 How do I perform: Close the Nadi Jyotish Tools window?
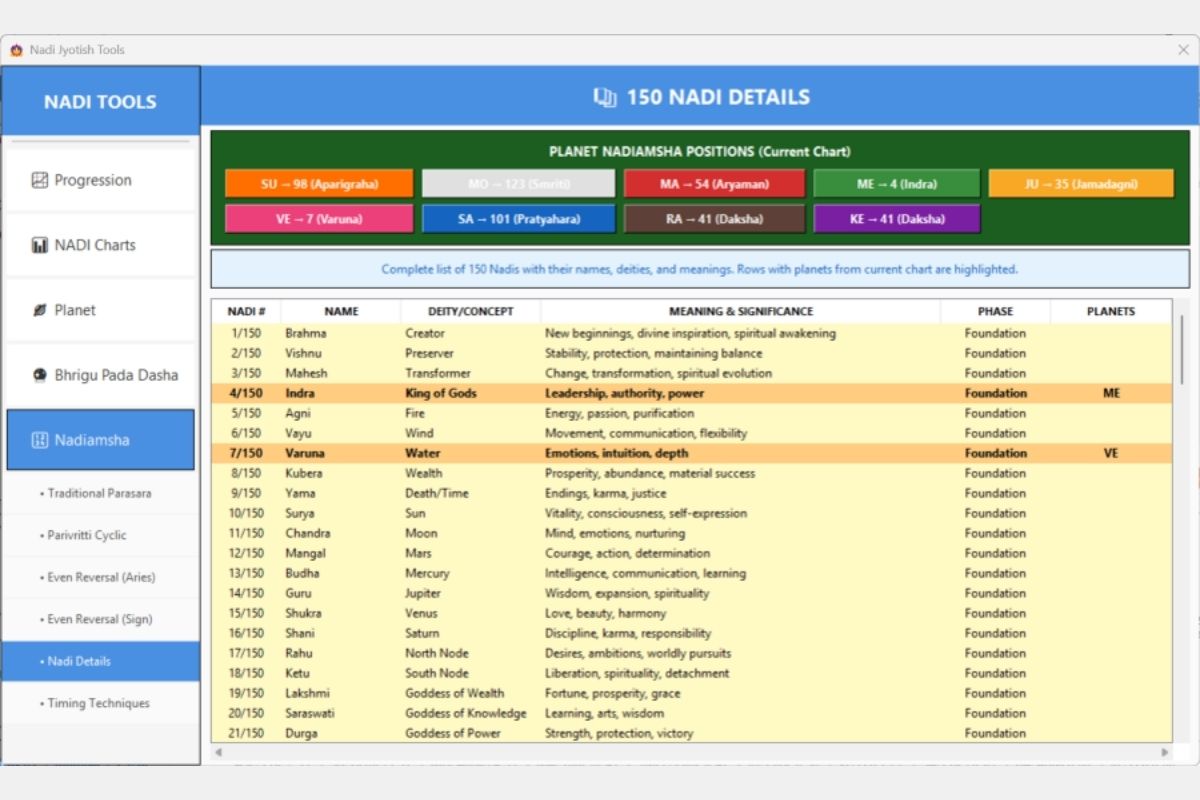[x=1183, y=50]
